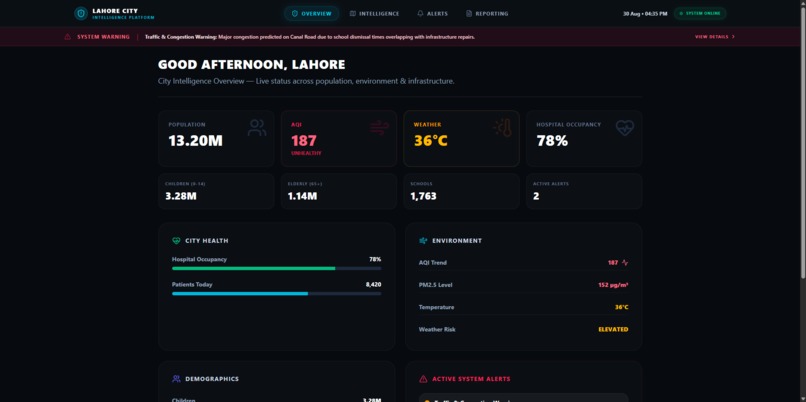
Task: Click the System Online status badge
Action: [700, 13]
